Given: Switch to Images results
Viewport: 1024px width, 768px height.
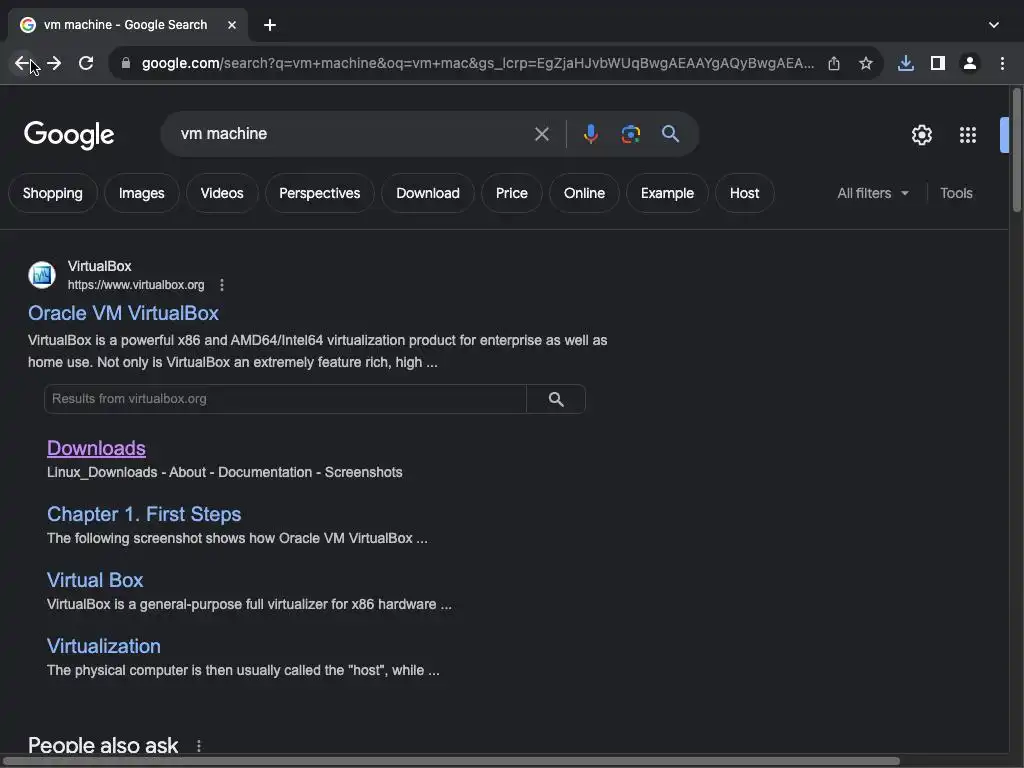Looking at the screenshot, I should click(x=142, y=193).
